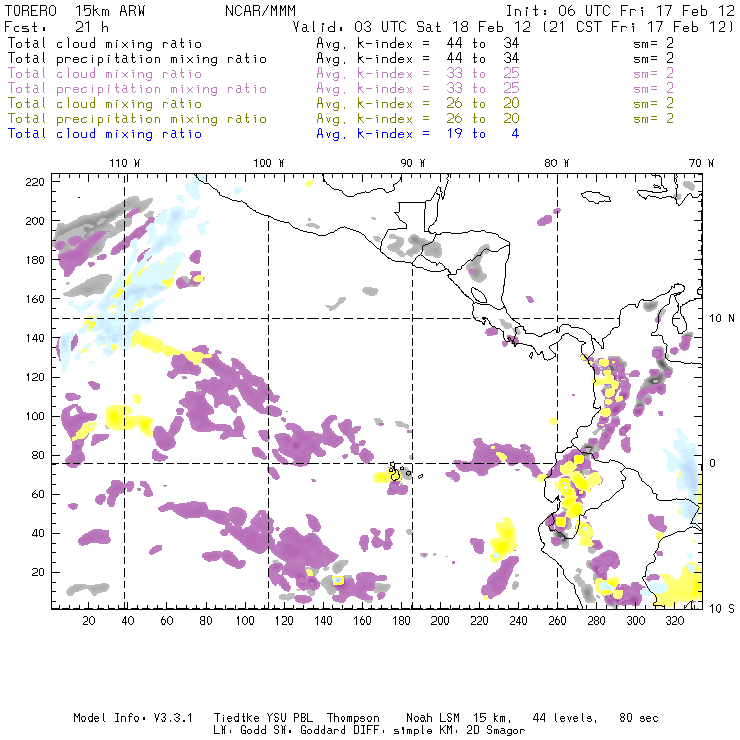The height and width of the screenshot is (740, 740).
Task: Click the '20' label on the horizontal axis
Action: point(89,621)
